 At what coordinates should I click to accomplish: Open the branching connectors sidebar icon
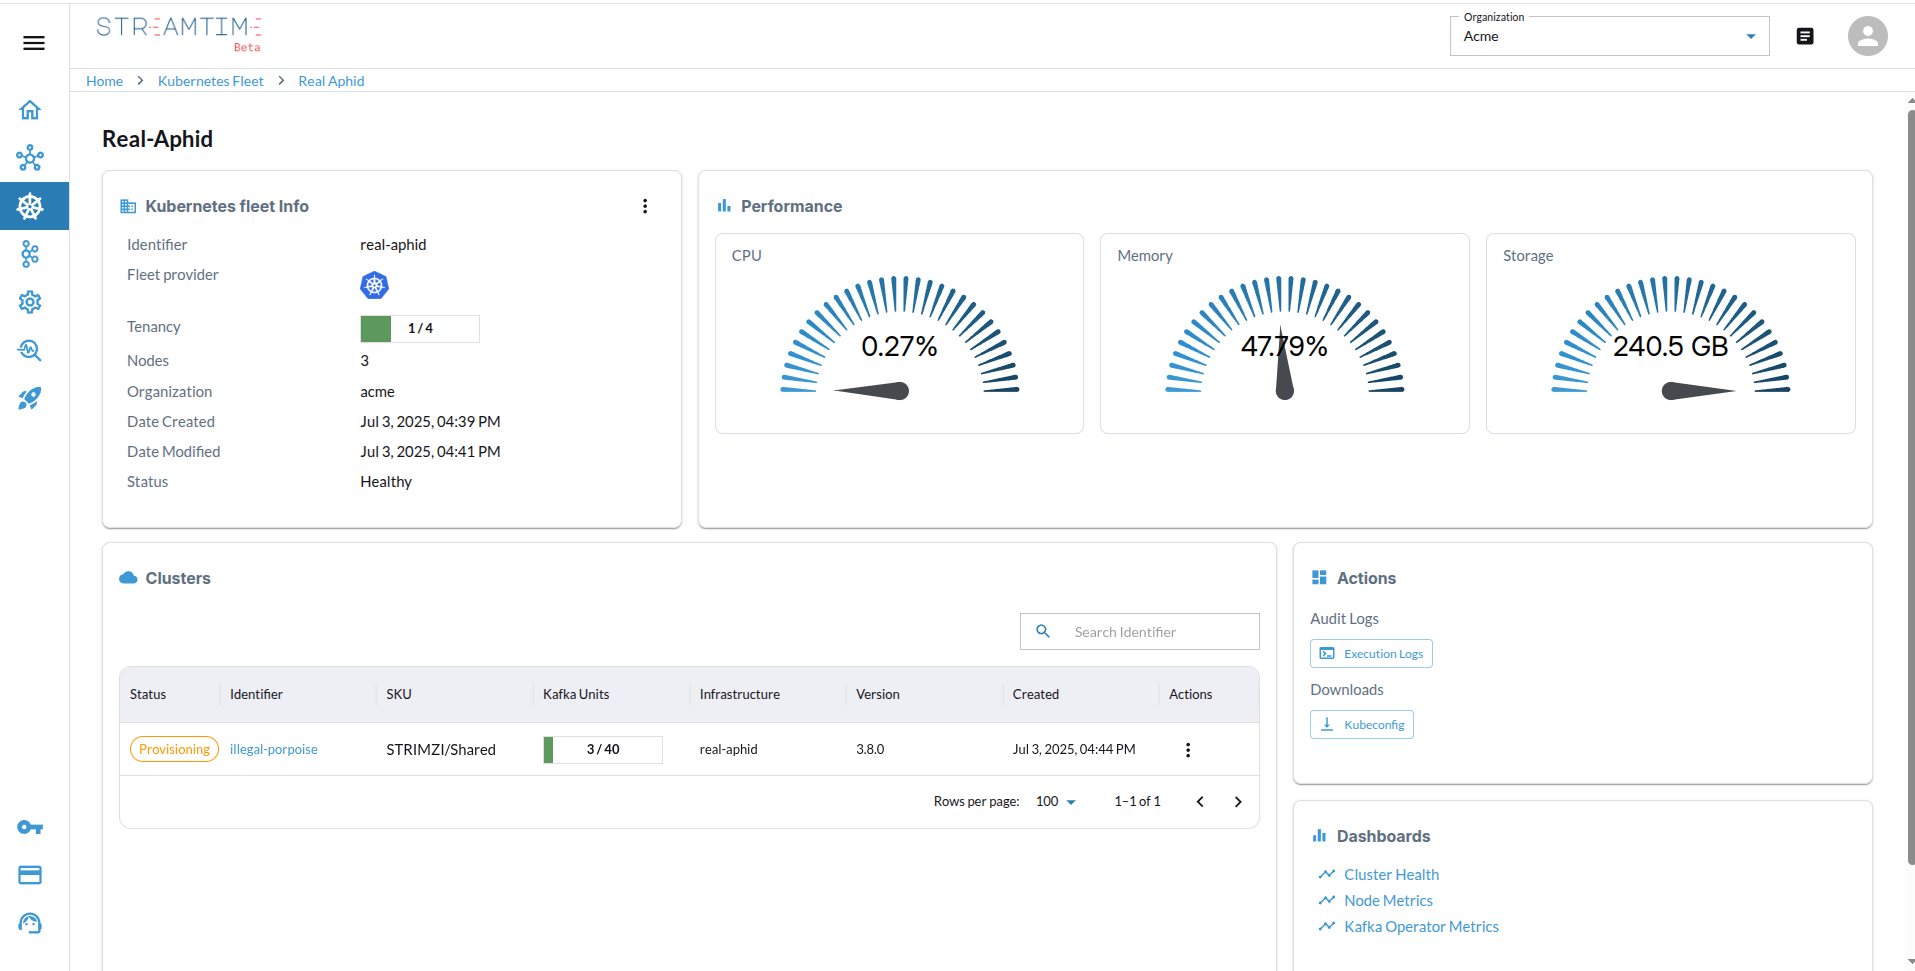click(30, 254)
